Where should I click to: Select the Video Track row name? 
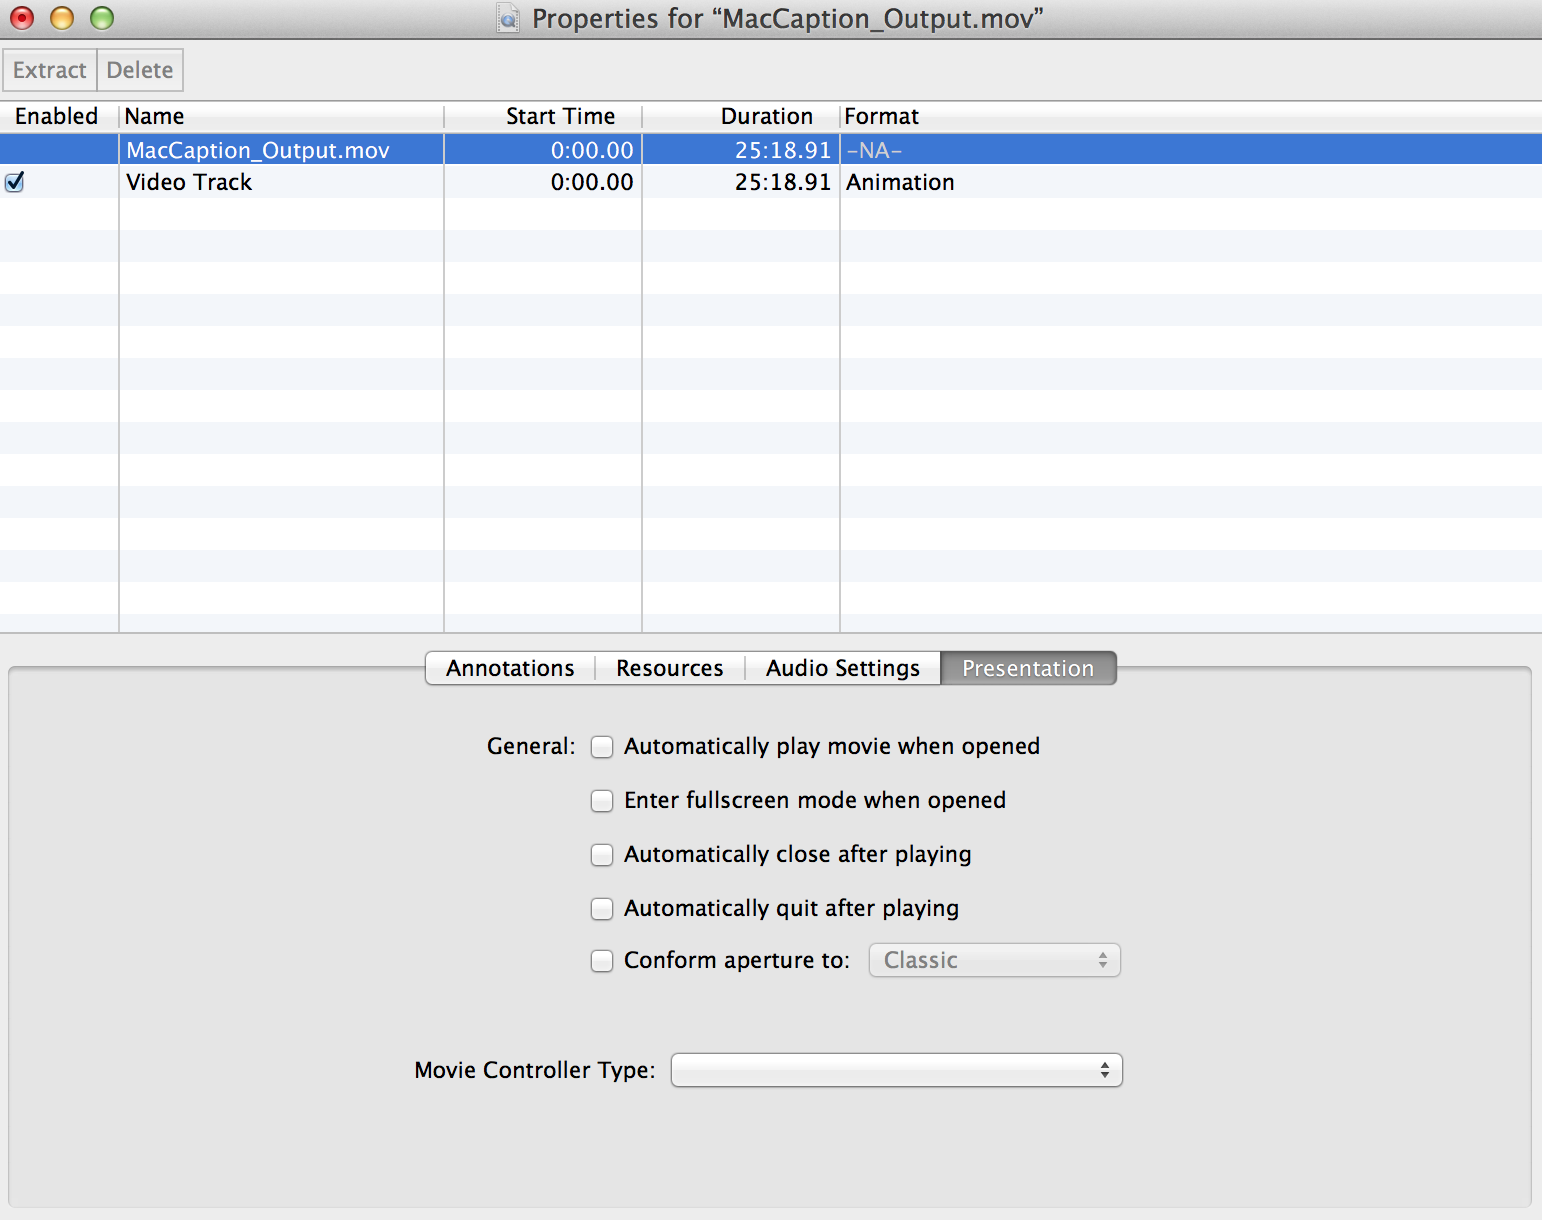tap(189, 182)
